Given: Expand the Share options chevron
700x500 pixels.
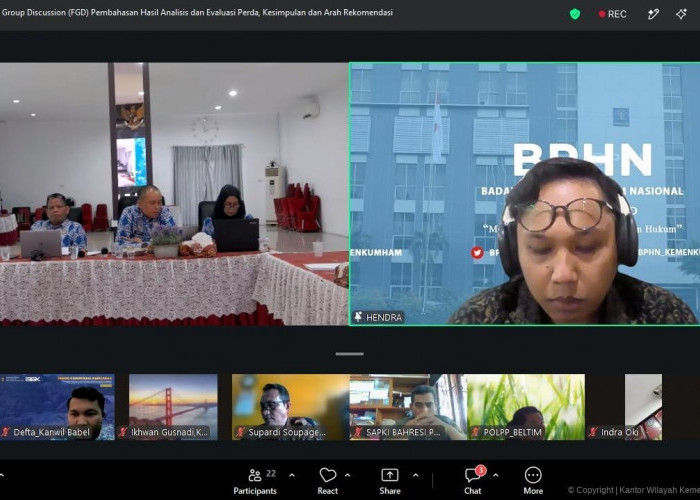Looking at the screenshot, I should (416, 475).
